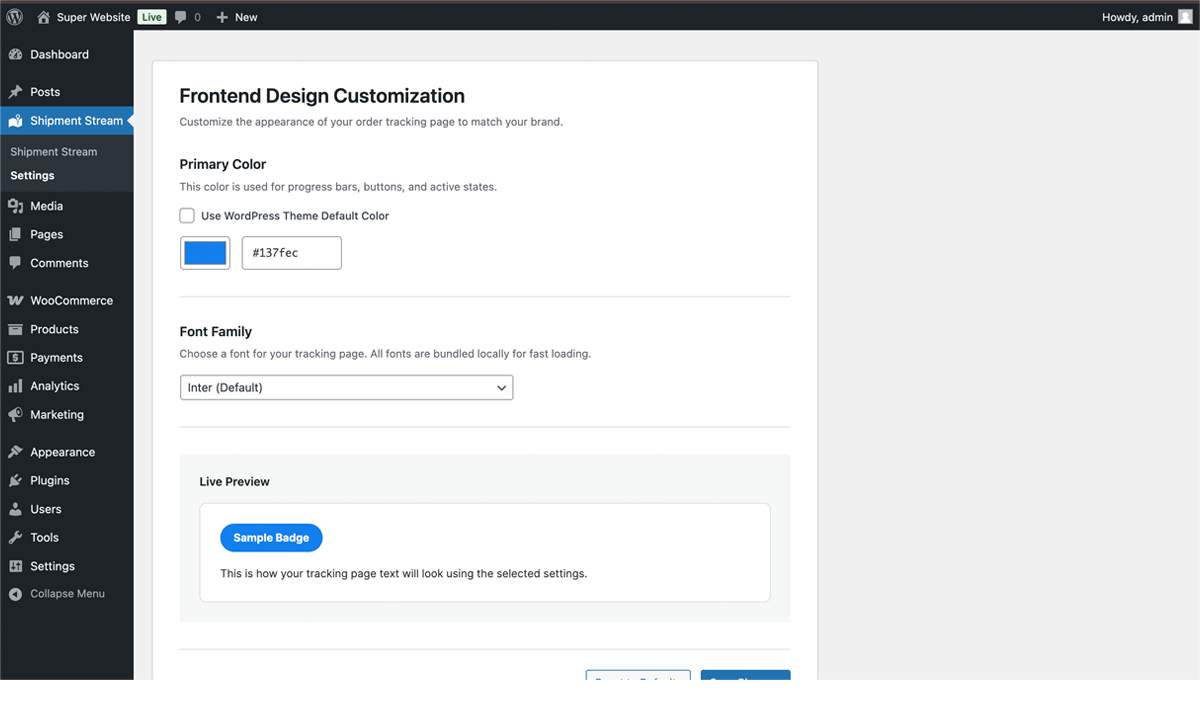The height and width of the screenshot is (720, 1200).
Task: Click the Reset to Defaults button
Action: coord(637,678)
